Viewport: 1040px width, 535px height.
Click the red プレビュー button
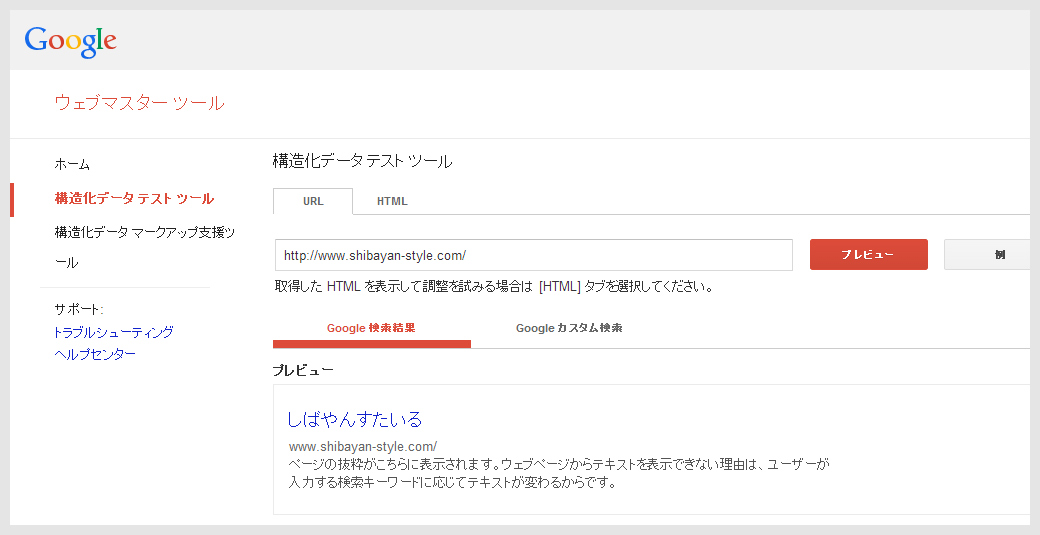click(x=869, y=255)
